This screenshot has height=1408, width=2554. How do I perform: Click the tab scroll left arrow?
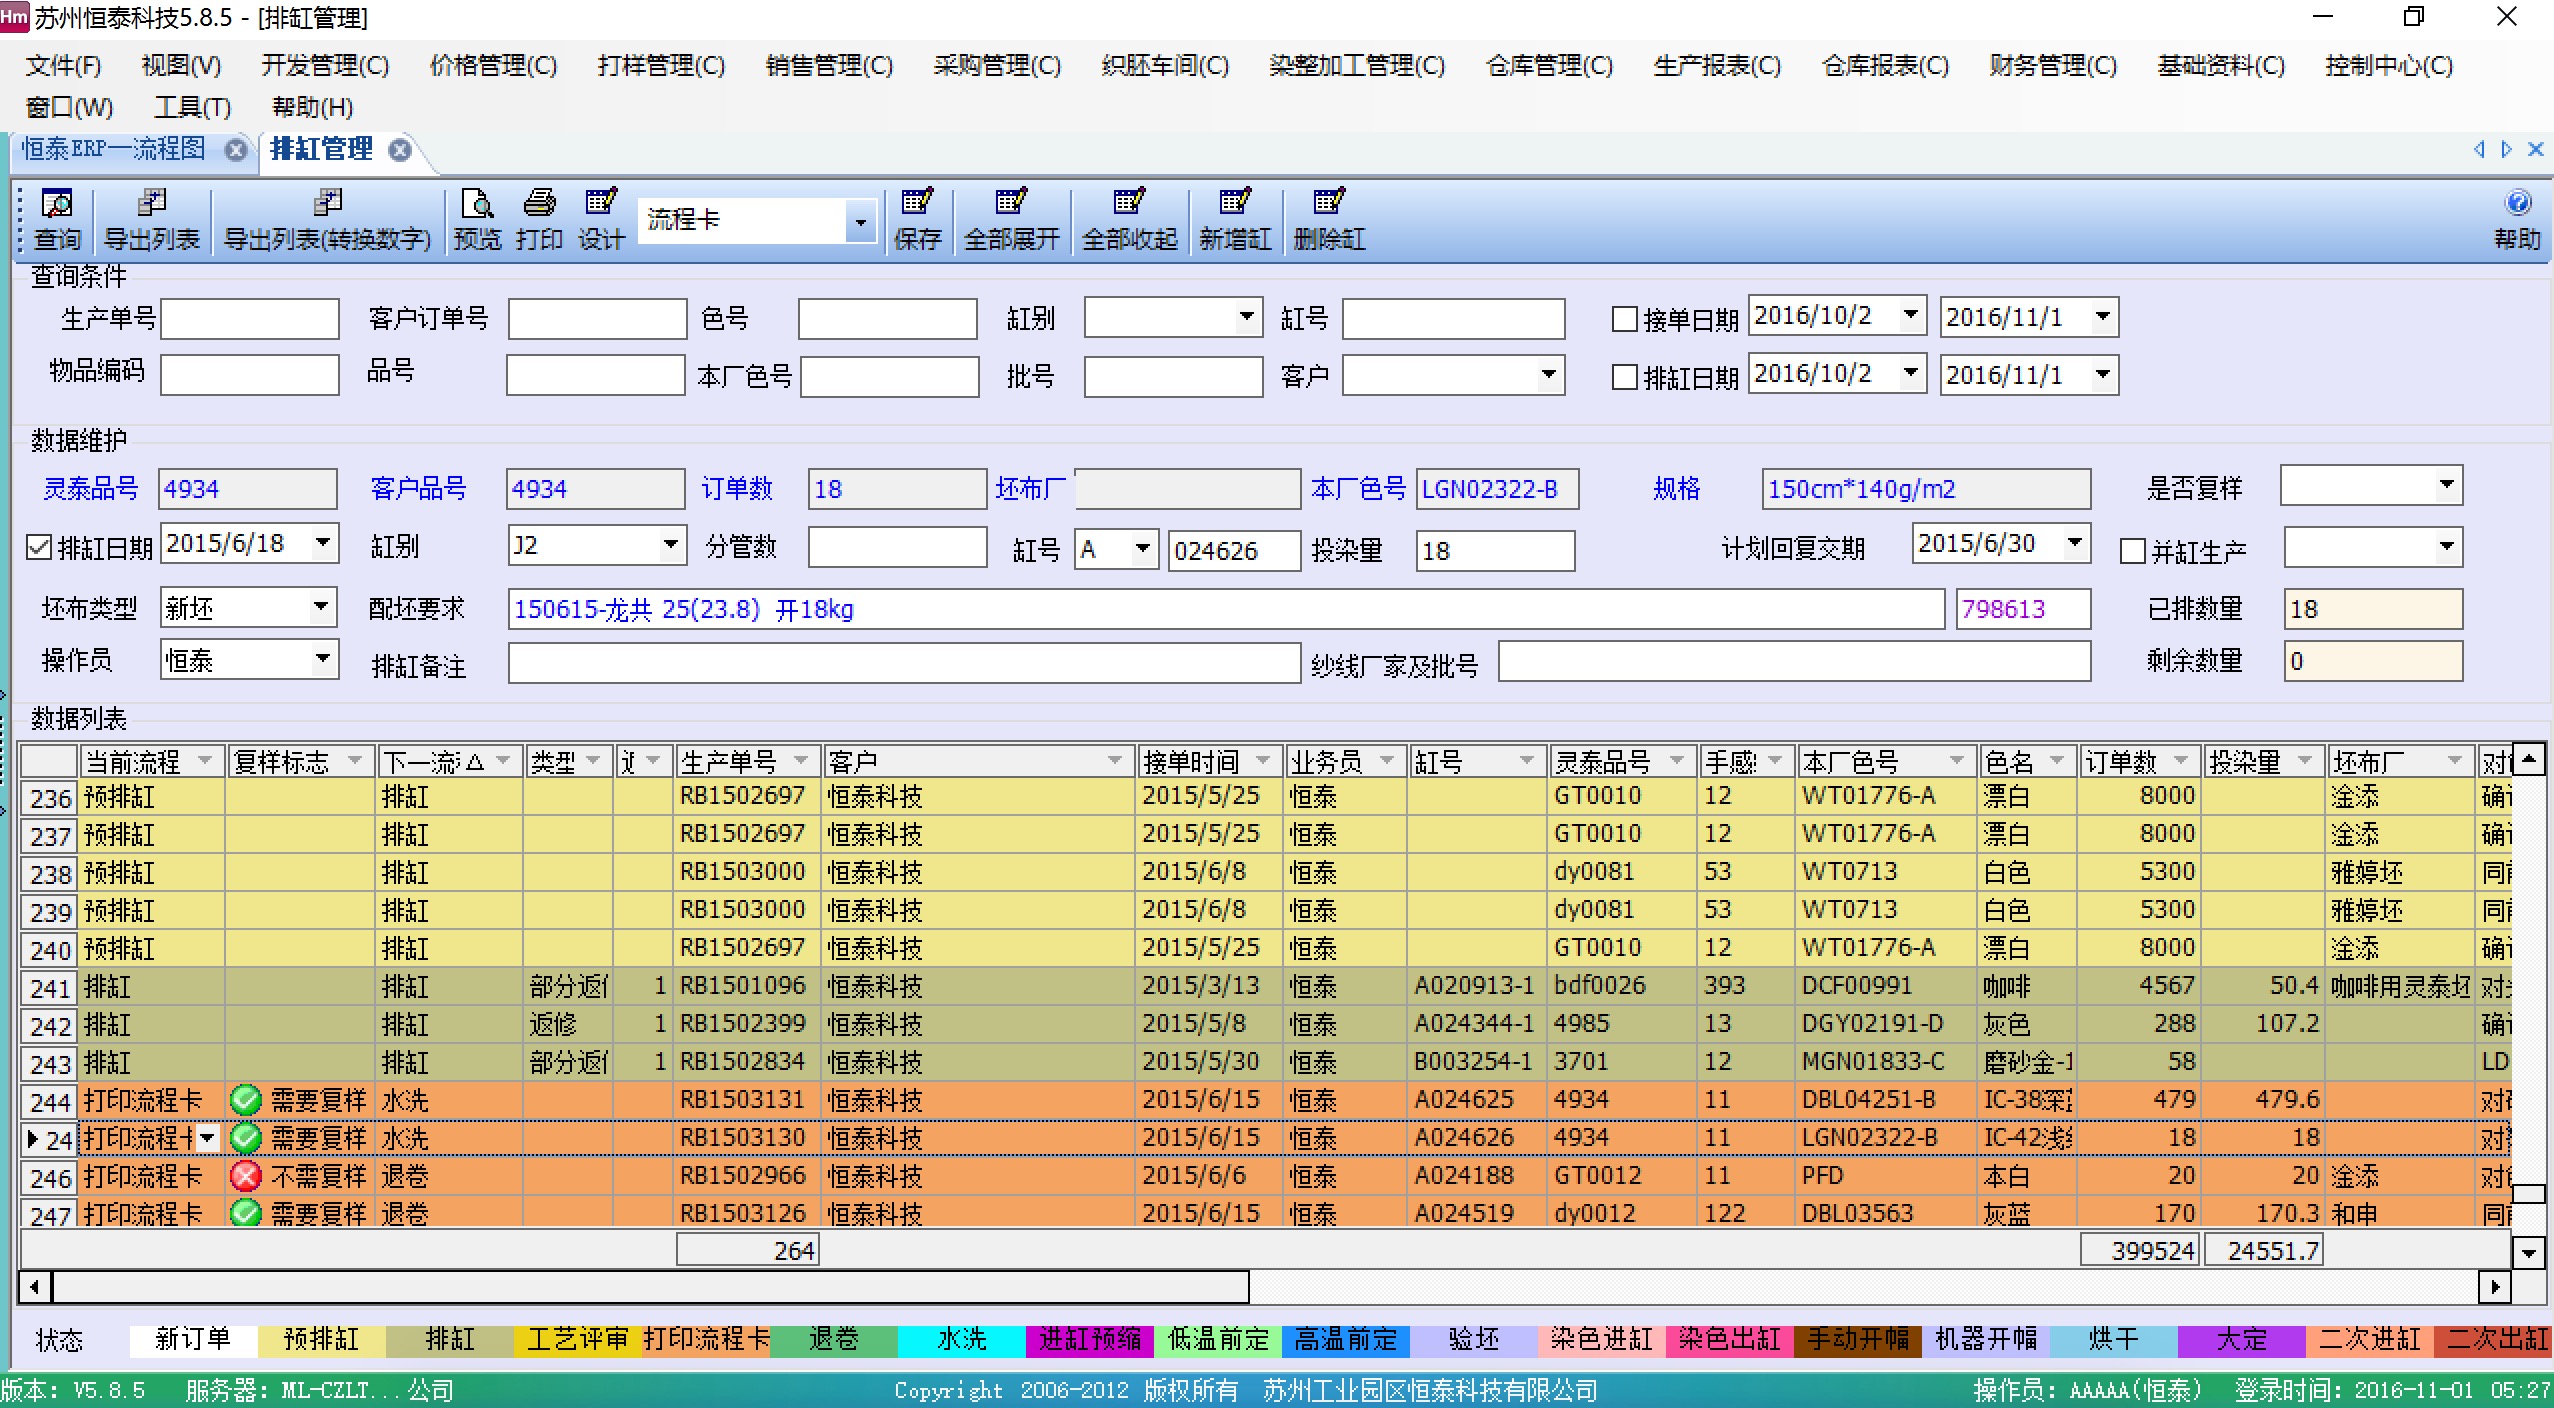pyautogui.click(x=2479, y=149)
